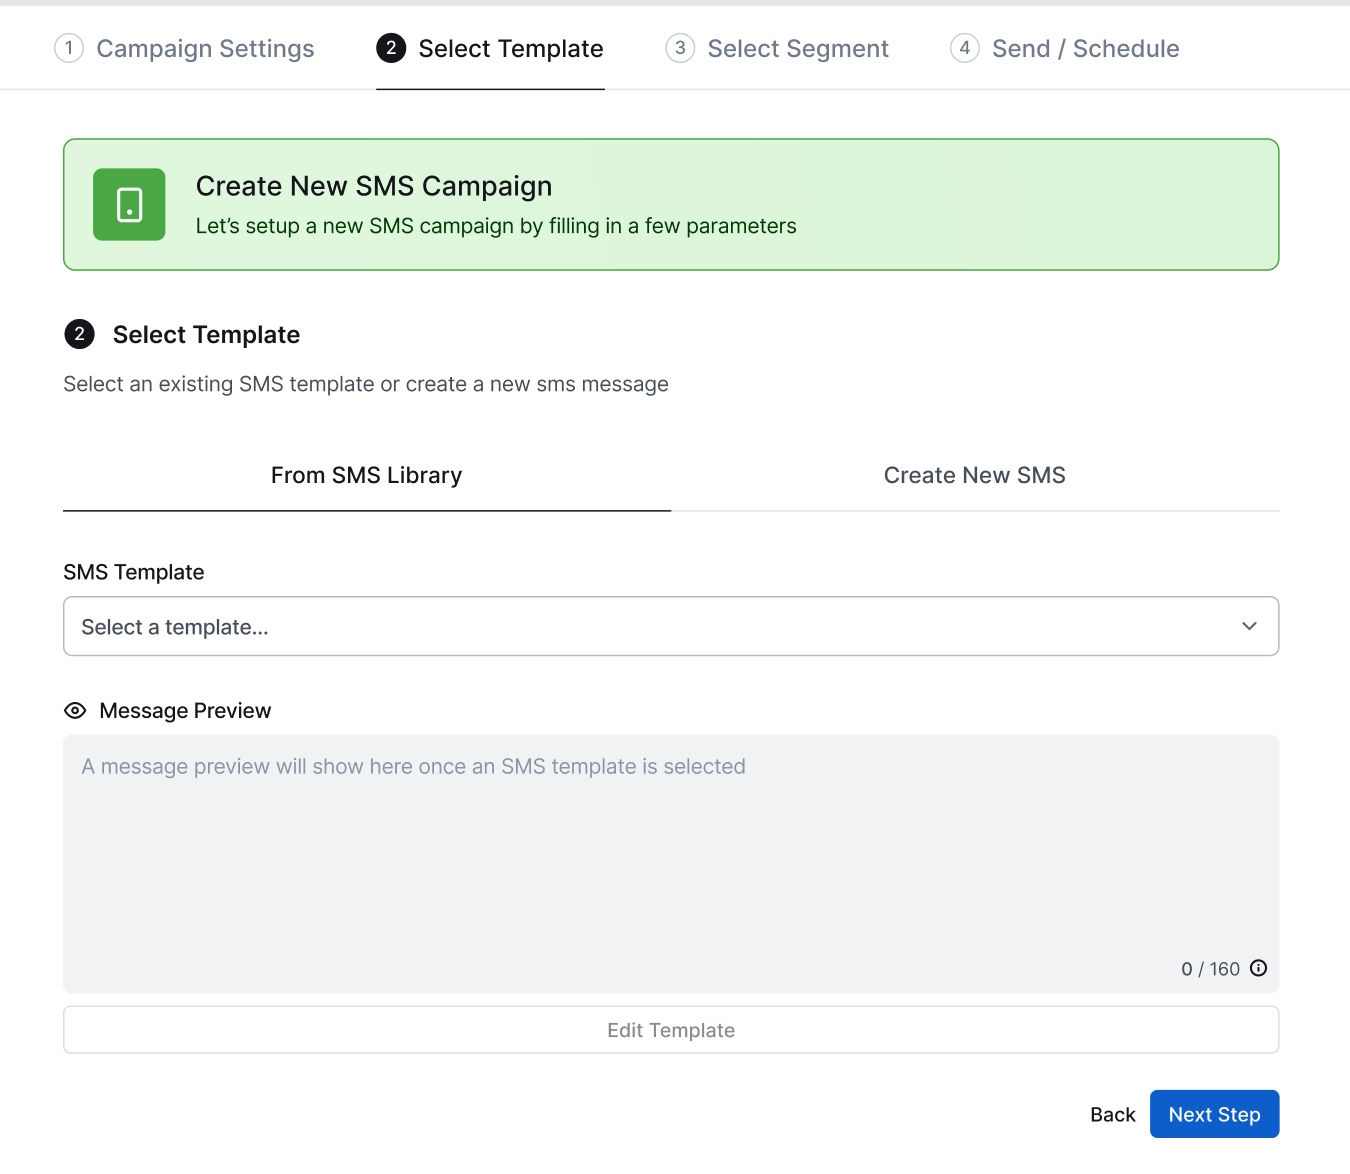This screenshot has height=1174, width=1350.
Task: Click the Create New SMS Campaign heading
Action: pos(374,186)
